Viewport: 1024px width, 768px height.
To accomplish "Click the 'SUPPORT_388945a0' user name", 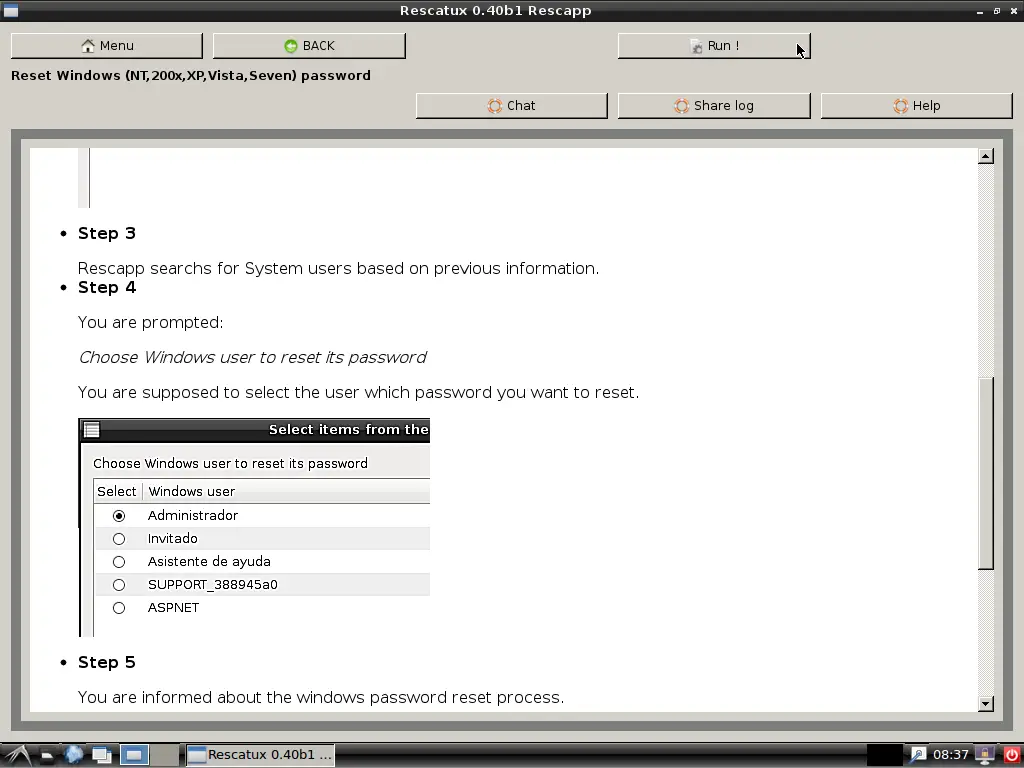I will coord(213,584).
